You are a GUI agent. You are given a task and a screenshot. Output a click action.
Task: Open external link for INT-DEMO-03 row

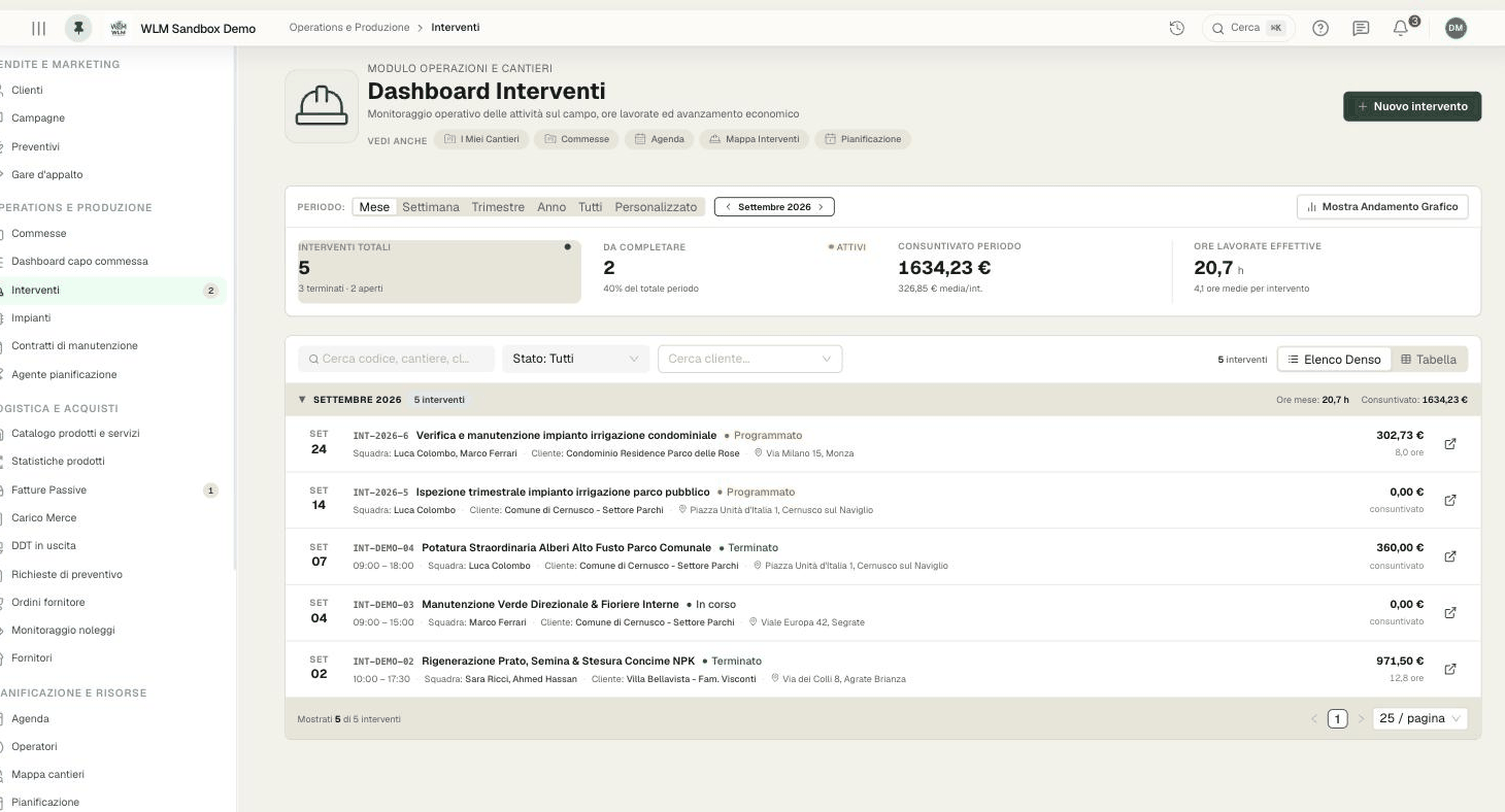1450,612
